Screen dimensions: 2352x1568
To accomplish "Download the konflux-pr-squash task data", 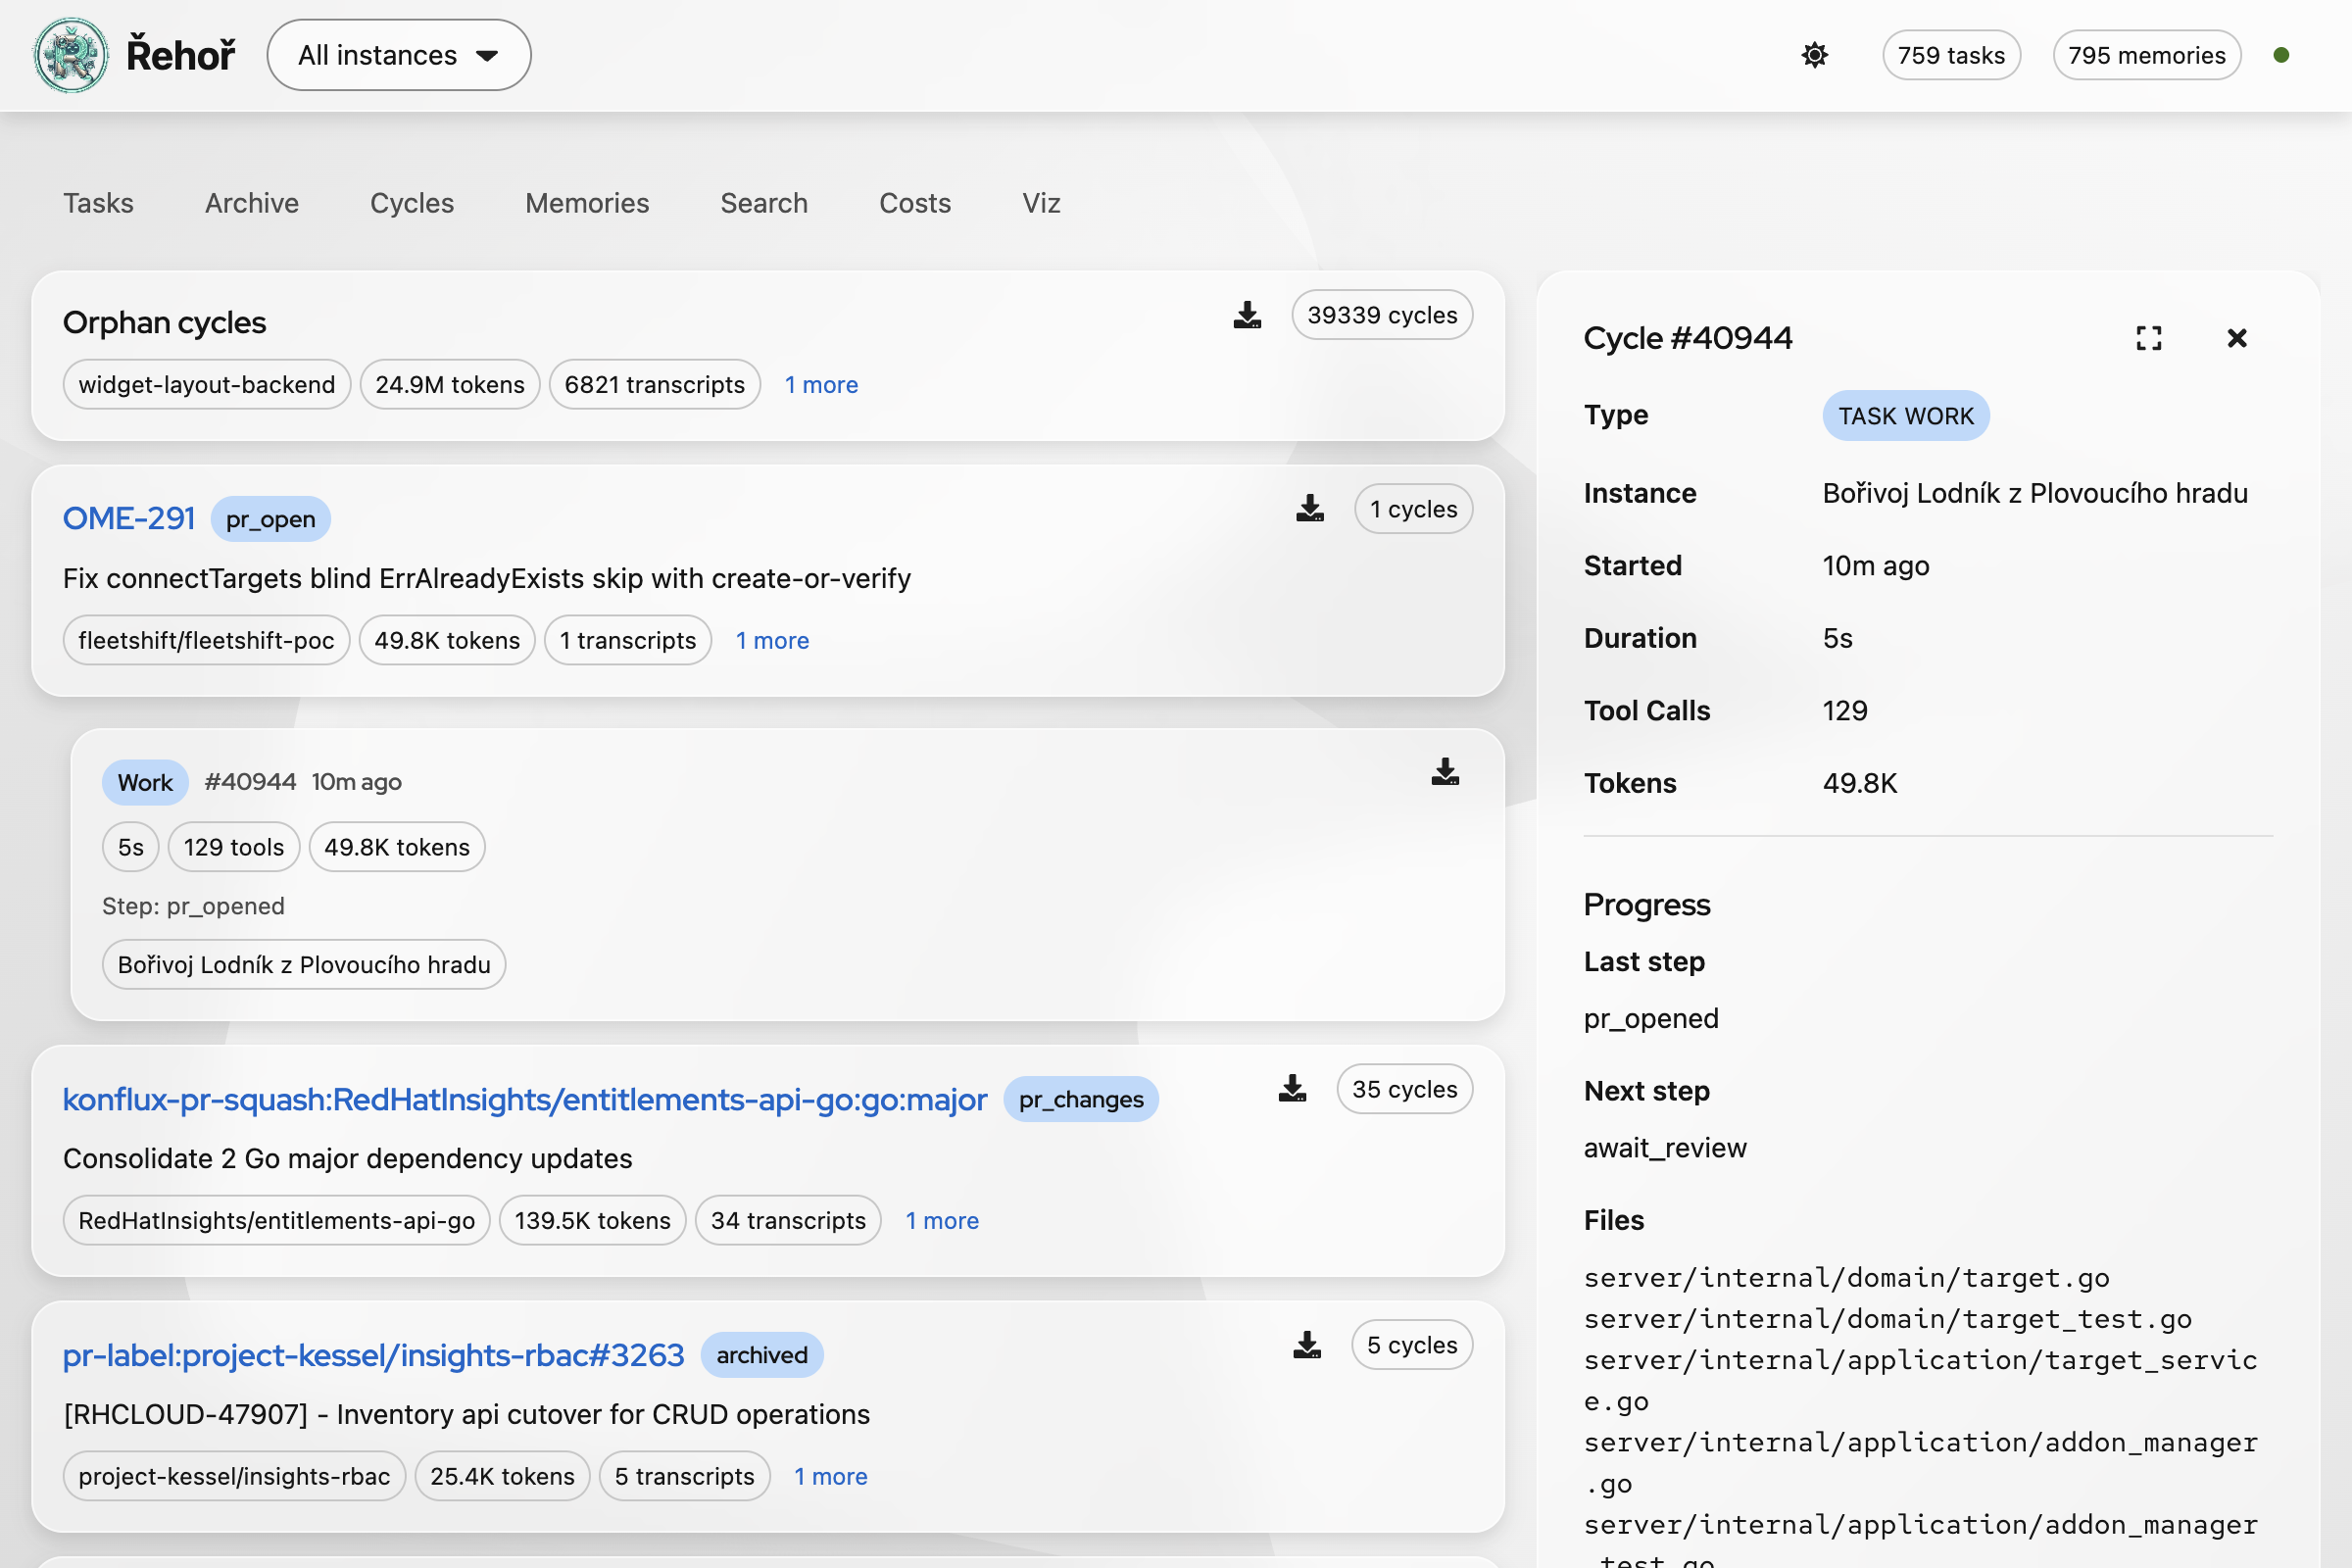I will pos(1292,1089).
